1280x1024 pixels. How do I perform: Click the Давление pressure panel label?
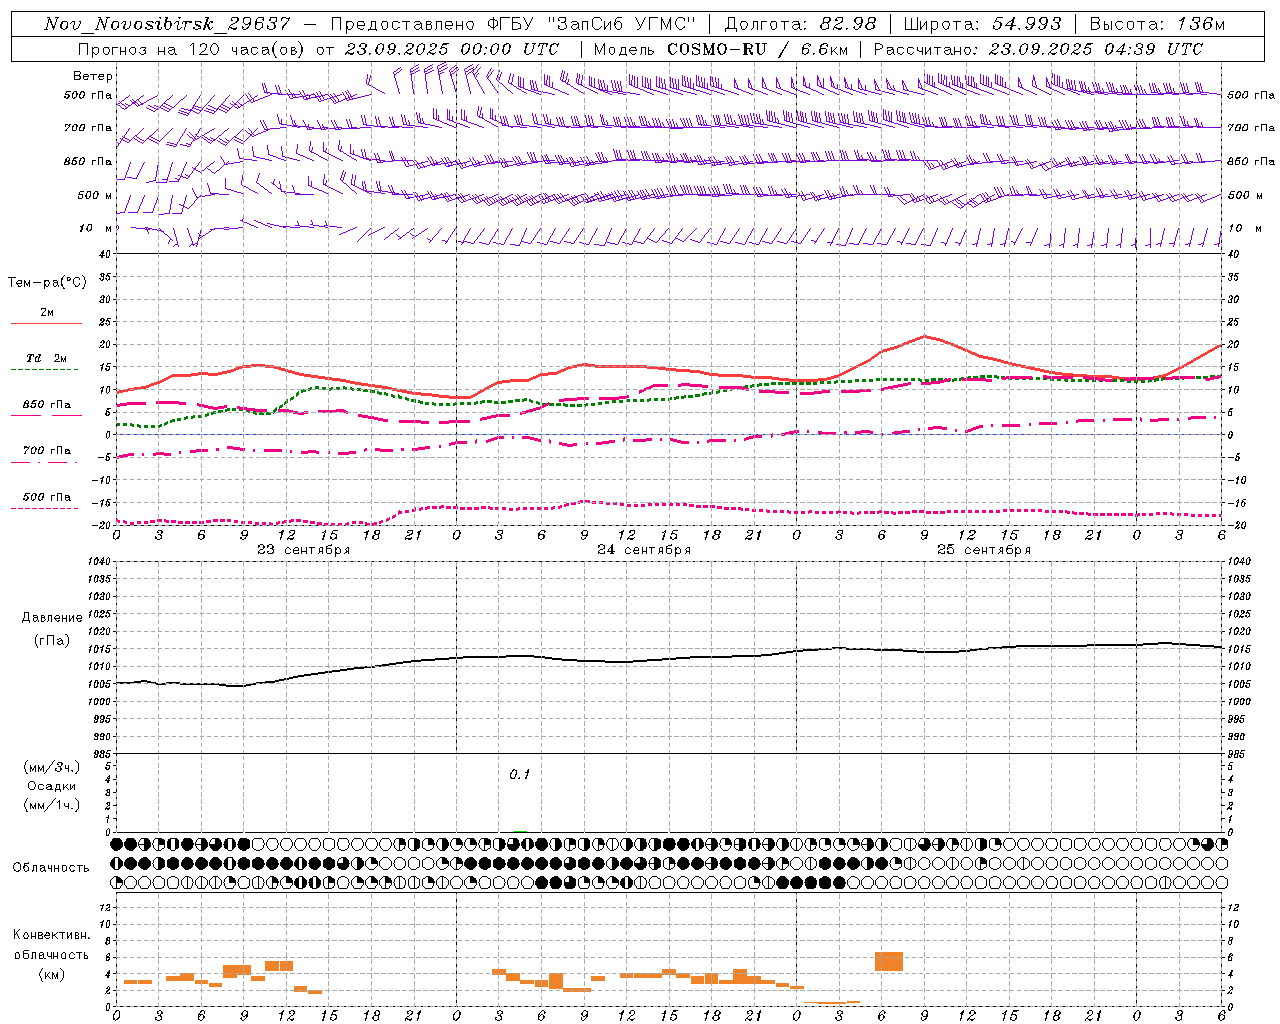pos(52,618)
